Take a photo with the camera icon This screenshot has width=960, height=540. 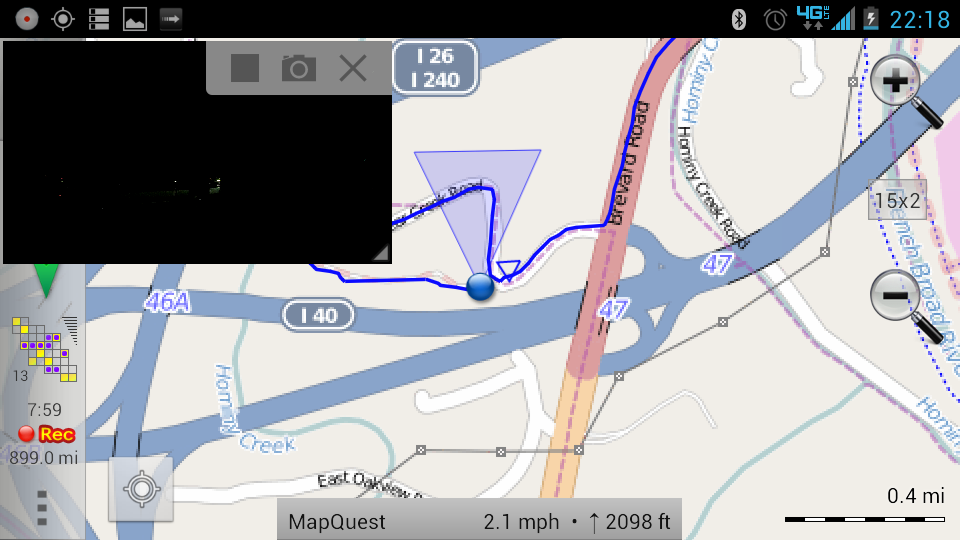coord(299,68)
